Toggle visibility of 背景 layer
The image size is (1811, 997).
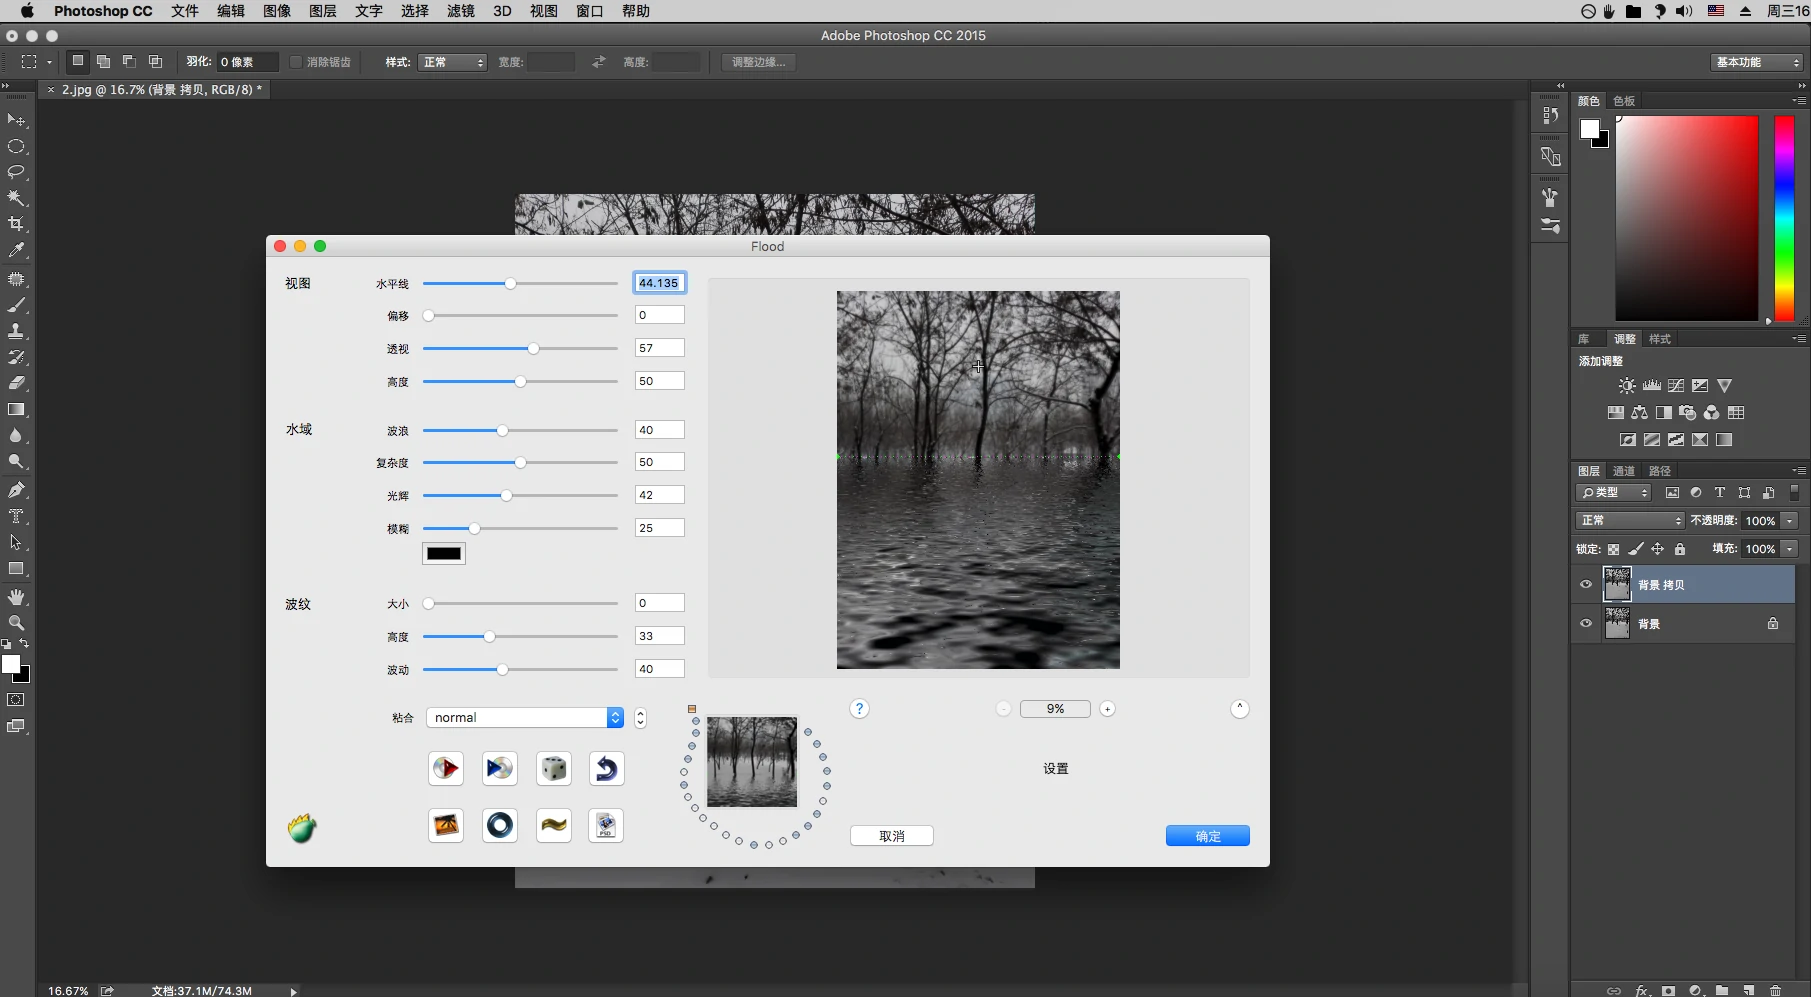pyautogui.click(x=1586, y=624)
